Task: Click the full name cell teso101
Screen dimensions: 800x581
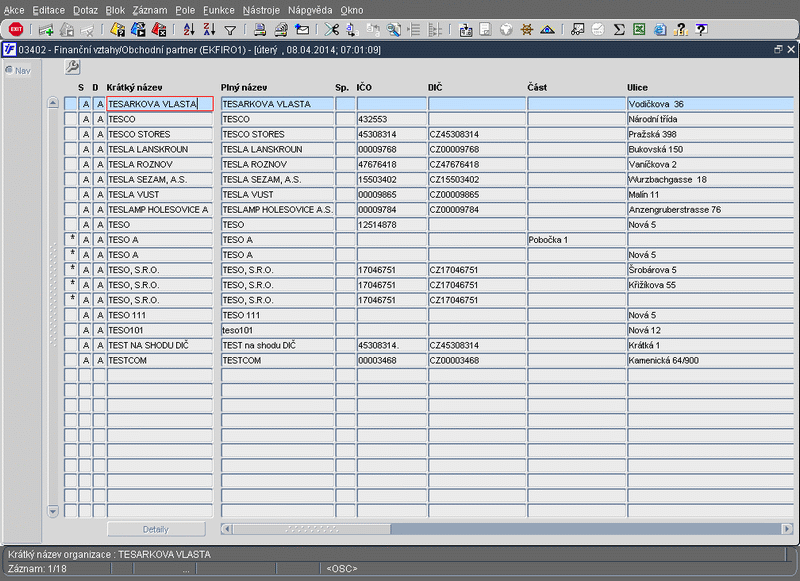Action: (278, 330)
